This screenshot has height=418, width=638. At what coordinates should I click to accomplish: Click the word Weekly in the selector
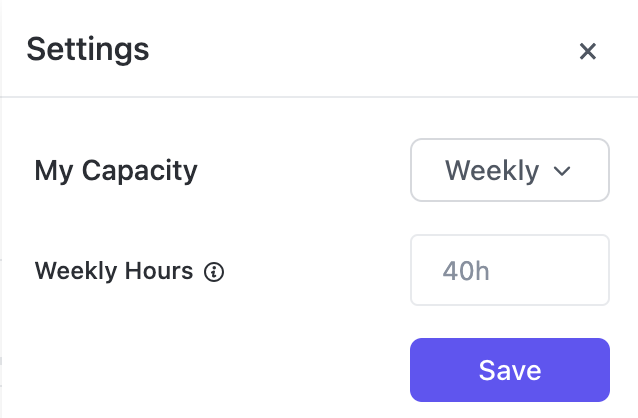(x=492, y=170)
